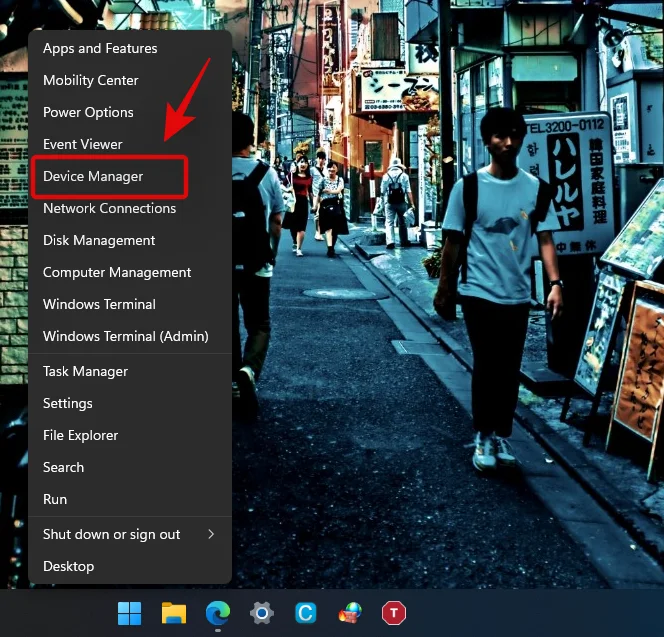Click the red T stop-sign taskbar icon

394,612
